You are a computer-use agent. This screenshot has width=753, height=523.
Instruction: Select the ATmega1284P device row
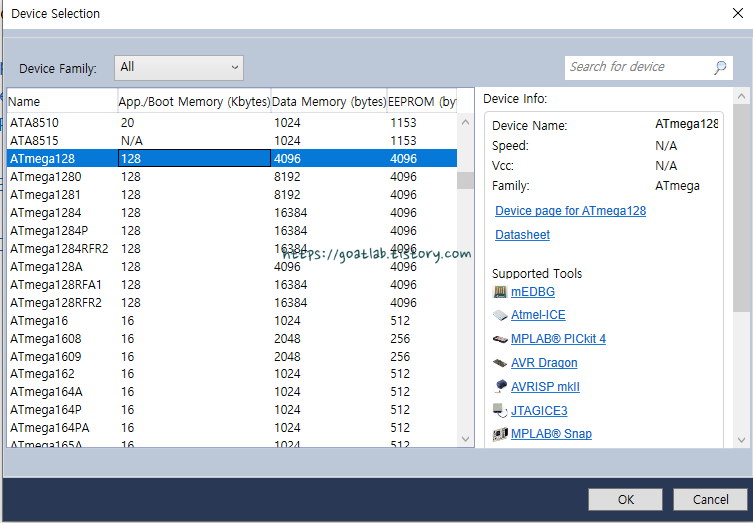[x=232, y=231]
